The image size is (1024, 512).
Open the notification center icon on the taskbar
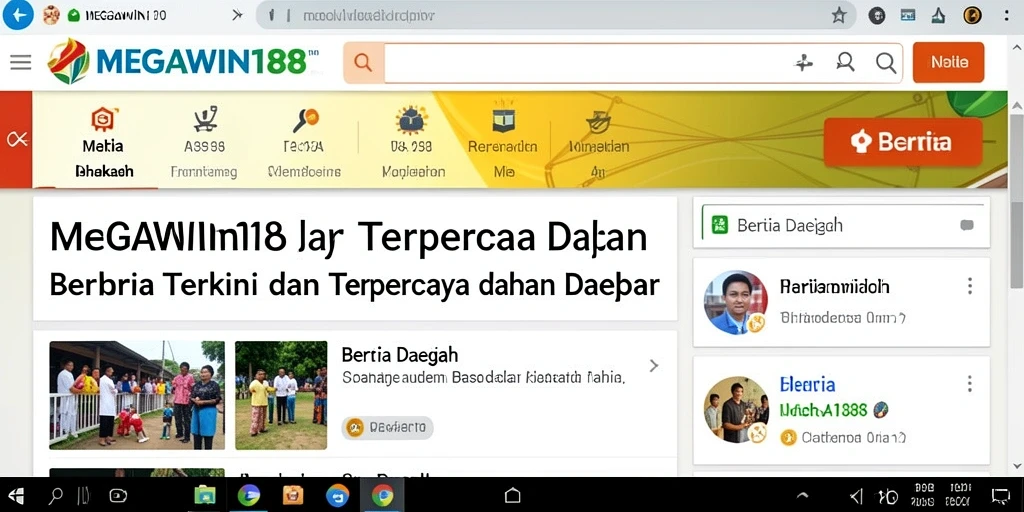(1000, 496)
